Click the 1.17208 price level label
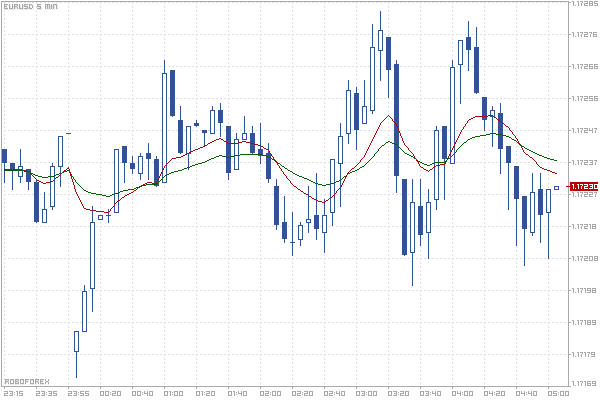 [x=584, y=258]
